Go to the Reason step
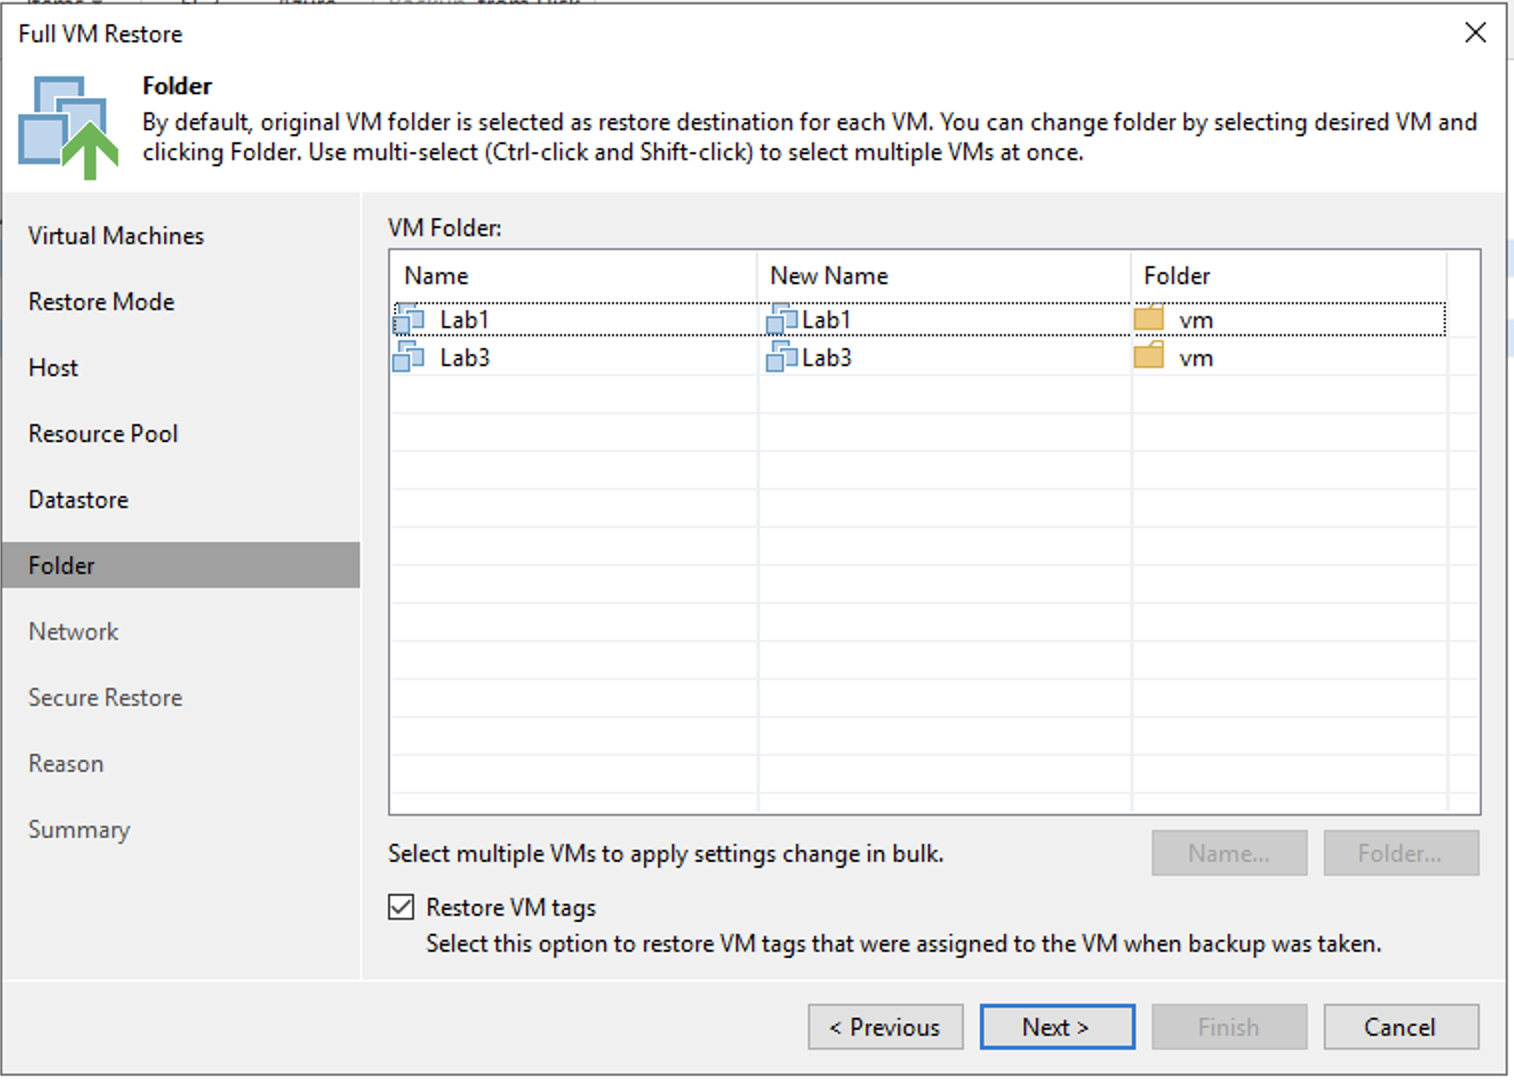Viewport: 1514px width, 1080px height. click(x=66, y=764)
